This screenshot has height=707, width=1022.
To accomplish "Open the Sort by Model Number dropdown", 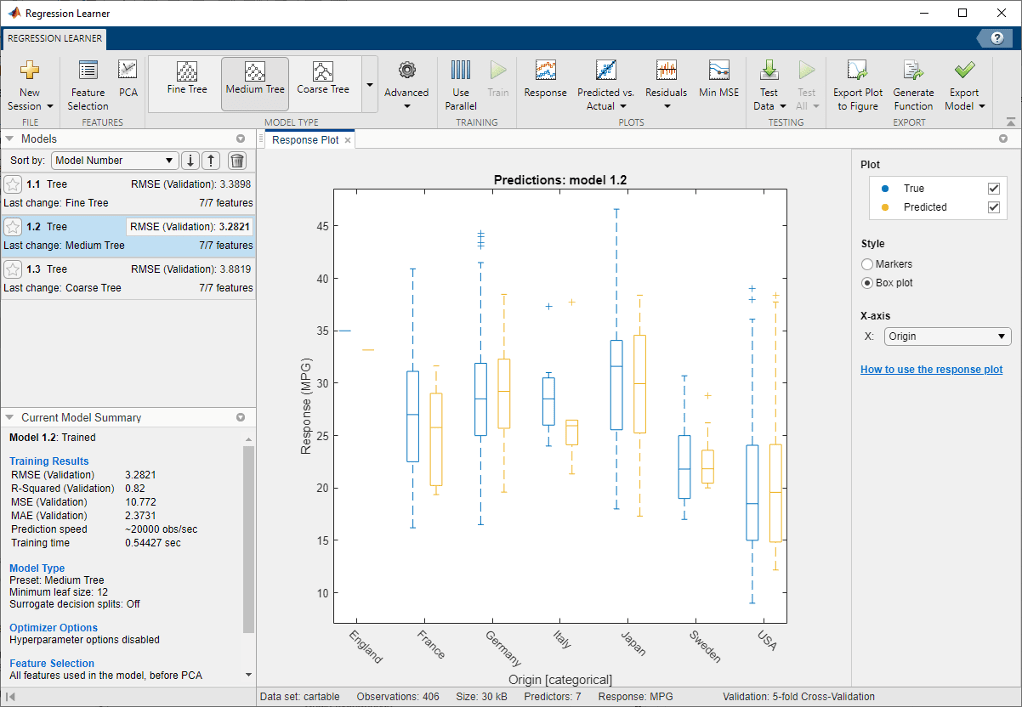I will pos(114,160).
